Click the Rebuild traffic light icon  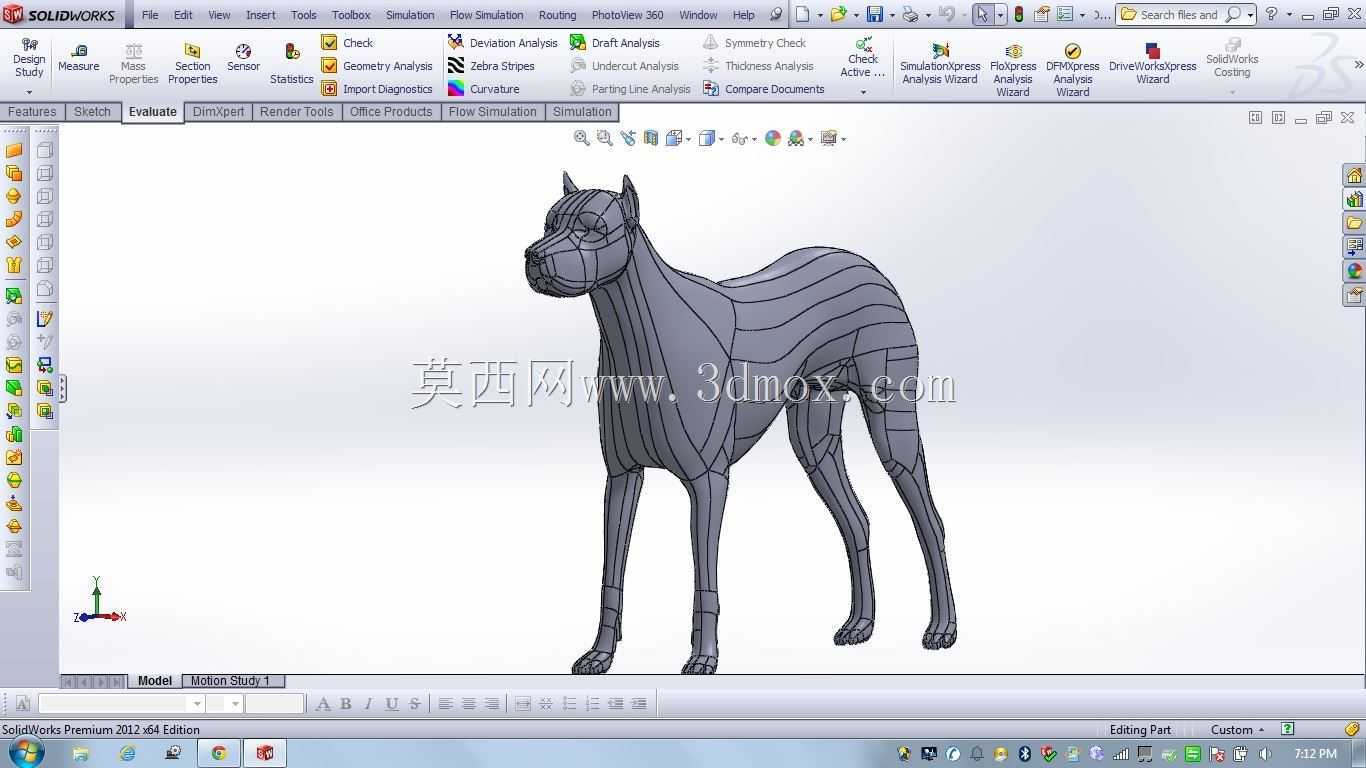[x=1018, y=14]
